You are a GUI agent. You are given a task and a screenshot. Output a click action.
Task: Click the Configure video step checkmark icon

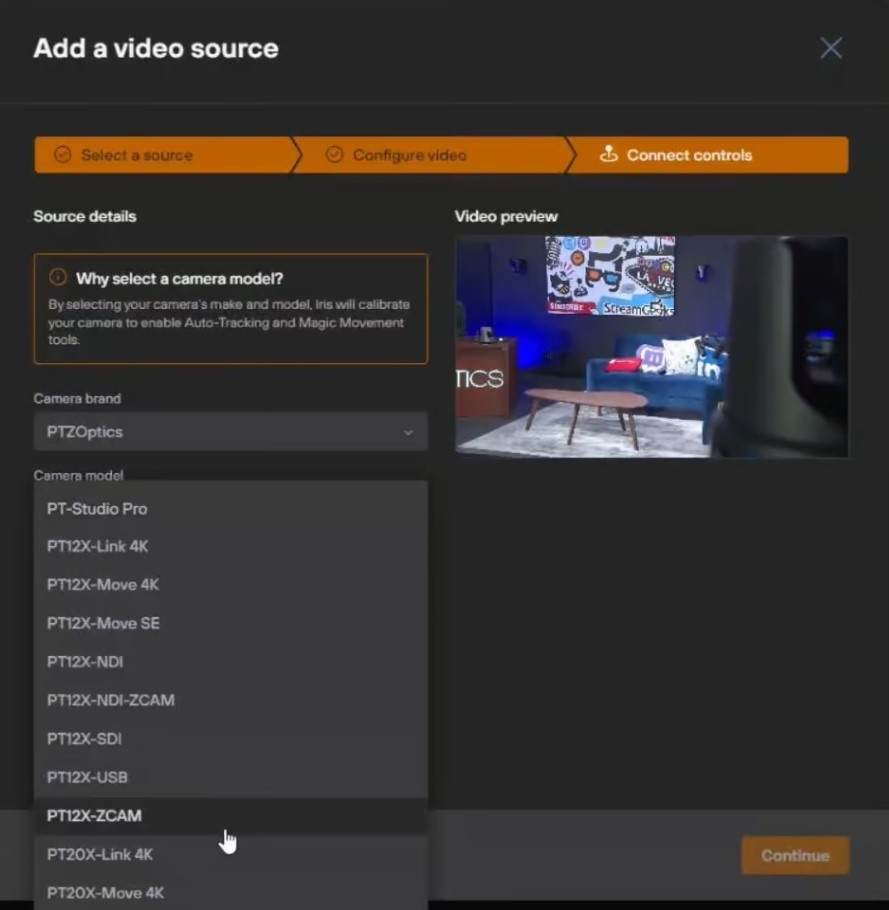click(x=334, y=155)
